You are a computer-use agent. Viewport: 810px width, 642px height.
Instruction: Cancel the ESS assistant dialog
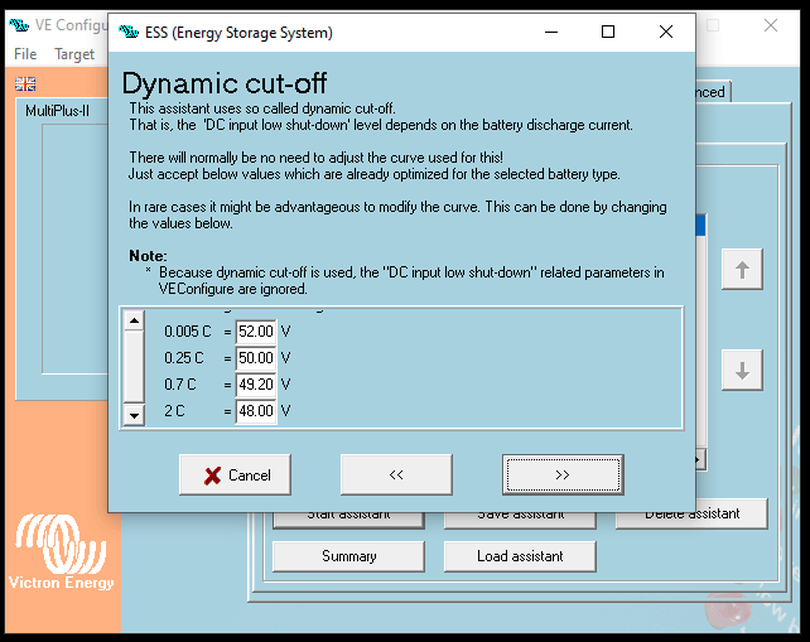[x=235, y=475]
